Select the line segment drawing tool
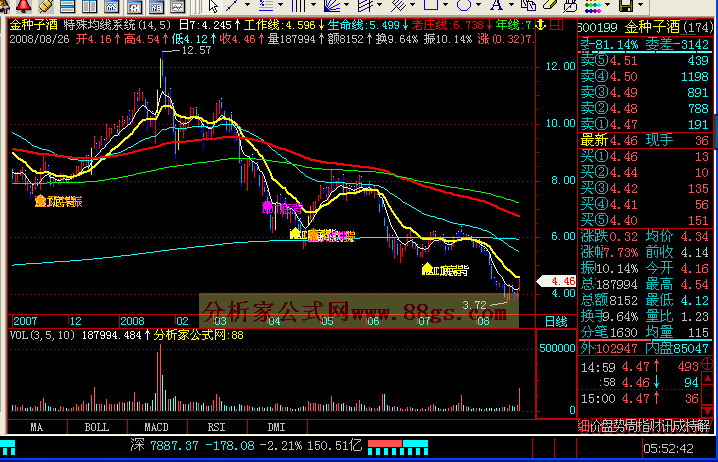 click(x=232, y=5)
